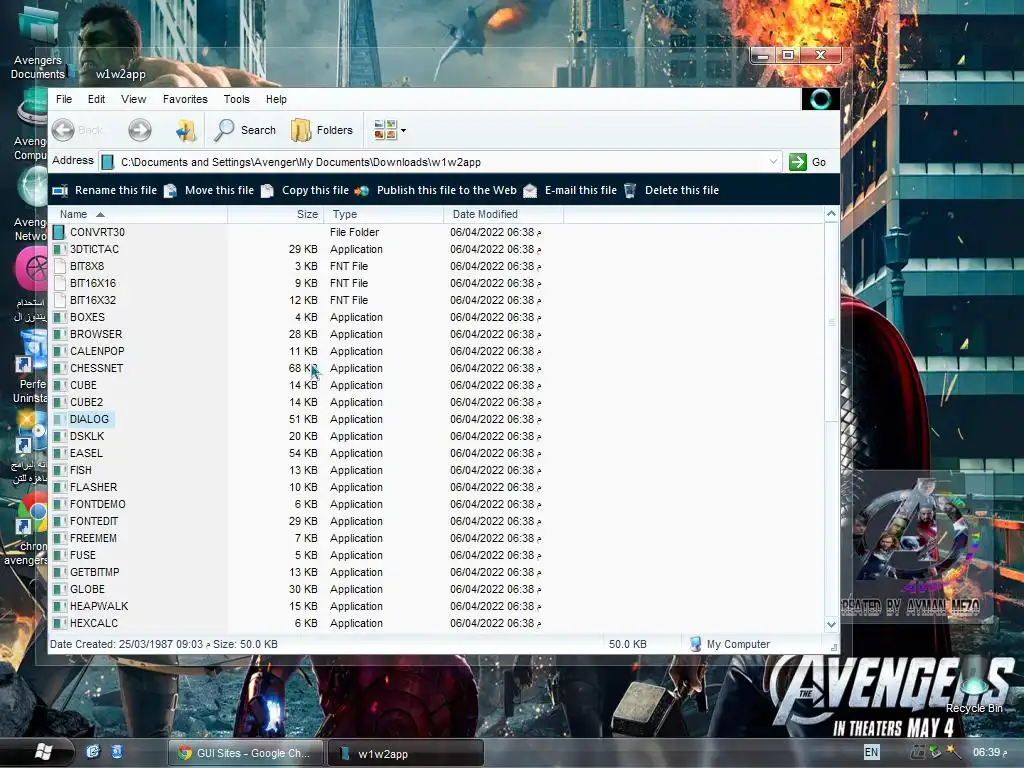Screen dimensions: 1024x768
Task: Select the file named GETBITMP
Action: [95, 571]
